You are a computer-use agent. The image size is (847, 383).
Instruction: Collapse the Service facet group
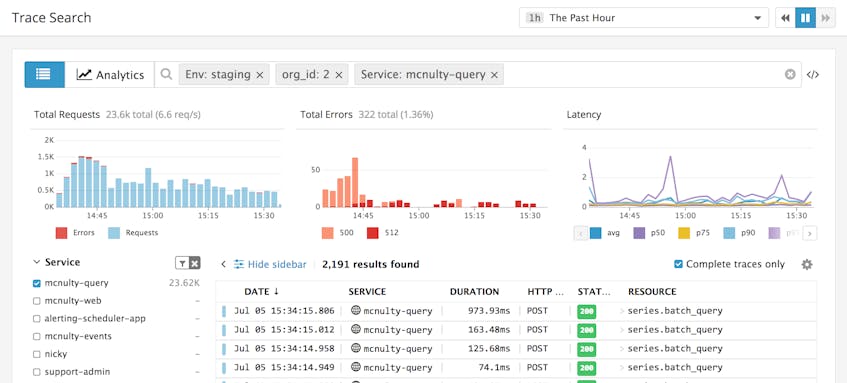tap(37, 262)
